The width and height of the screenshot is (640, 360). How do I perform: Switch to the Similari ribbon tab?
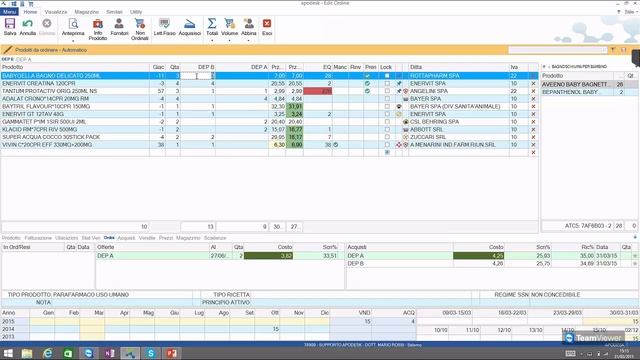pos(114,12)
